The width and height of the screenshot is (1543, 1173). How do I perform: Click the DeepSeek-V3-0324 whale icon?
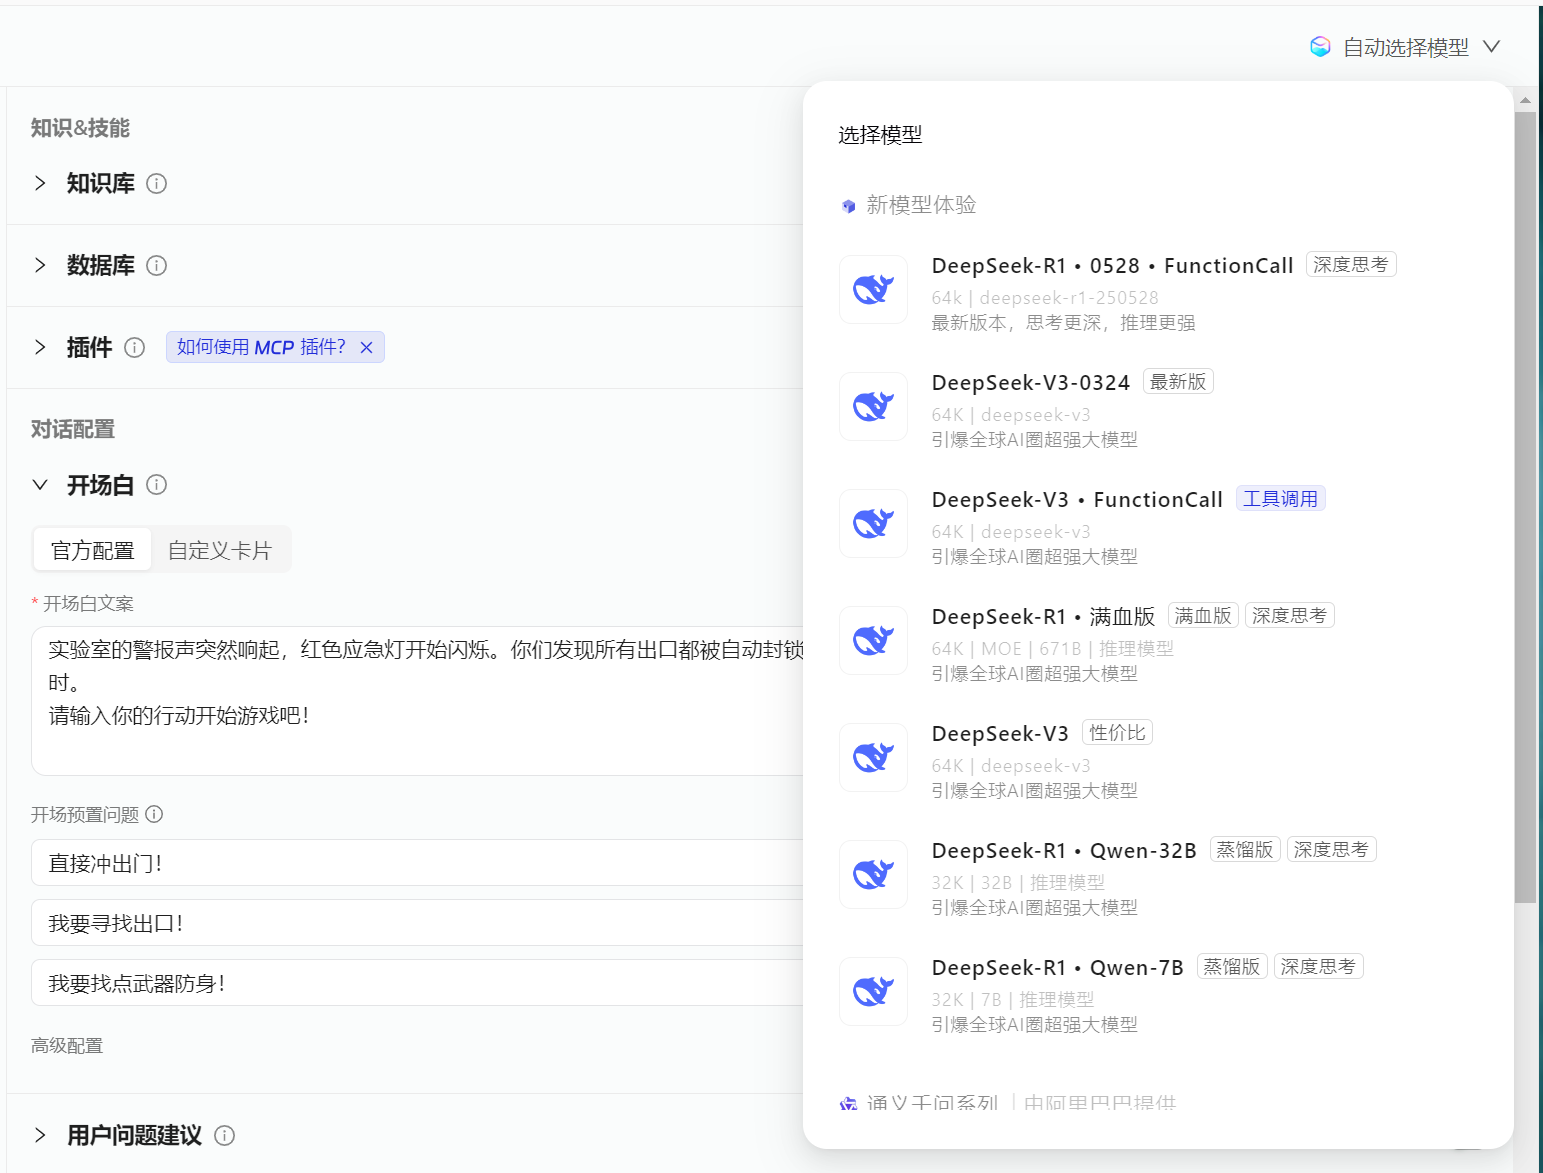tap(873, 407)
